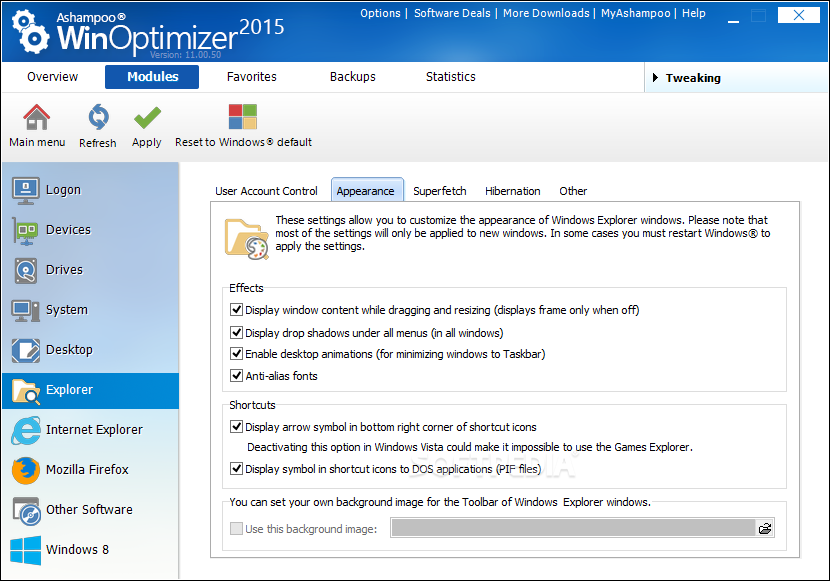830x581 pixels.
Task: Switch to the Other tab
Action: pyautogui.click(x=573, y=191)
